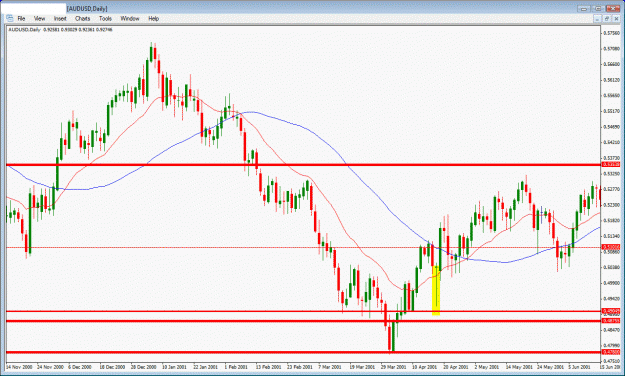Click the 0.55170 price axis label
The width and height of the screenshot is (625, 376).
tap(611, 111)
